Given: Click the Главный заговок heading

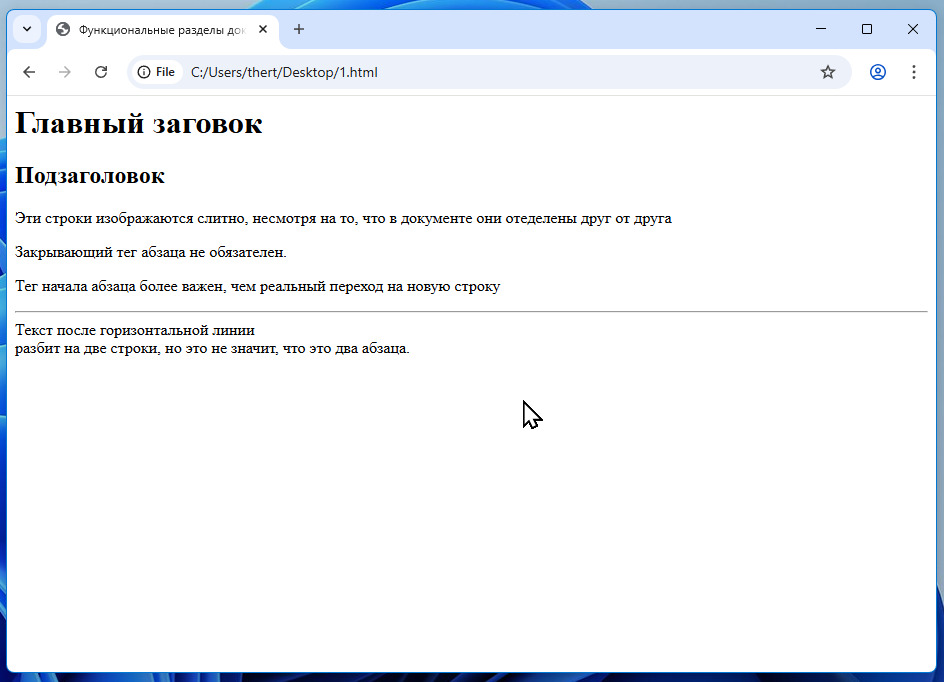Looking at the screenshot, I should click(x=138, y=123).
